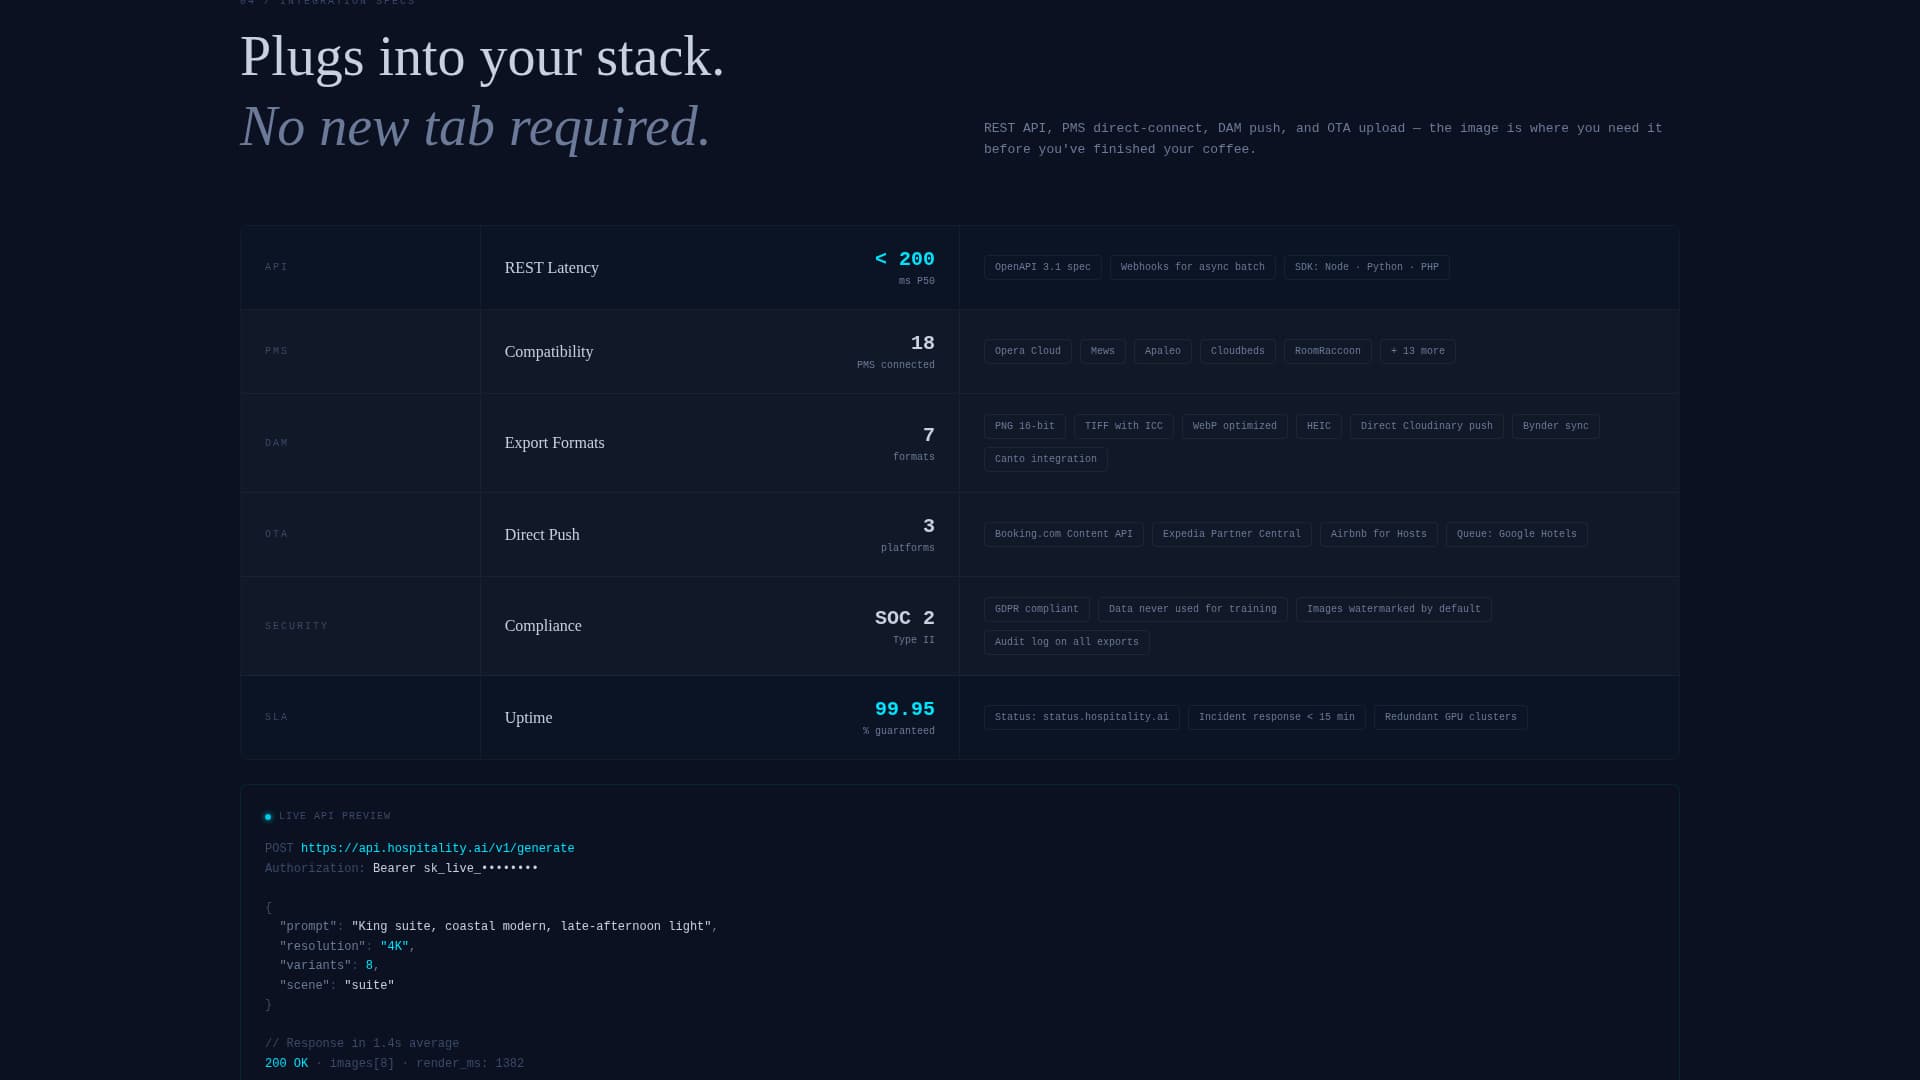Screen dimensions: 1920x1080
Task: Click the OpenAPI 3.1 spec tag
Action: click(x=1042, y=267)
